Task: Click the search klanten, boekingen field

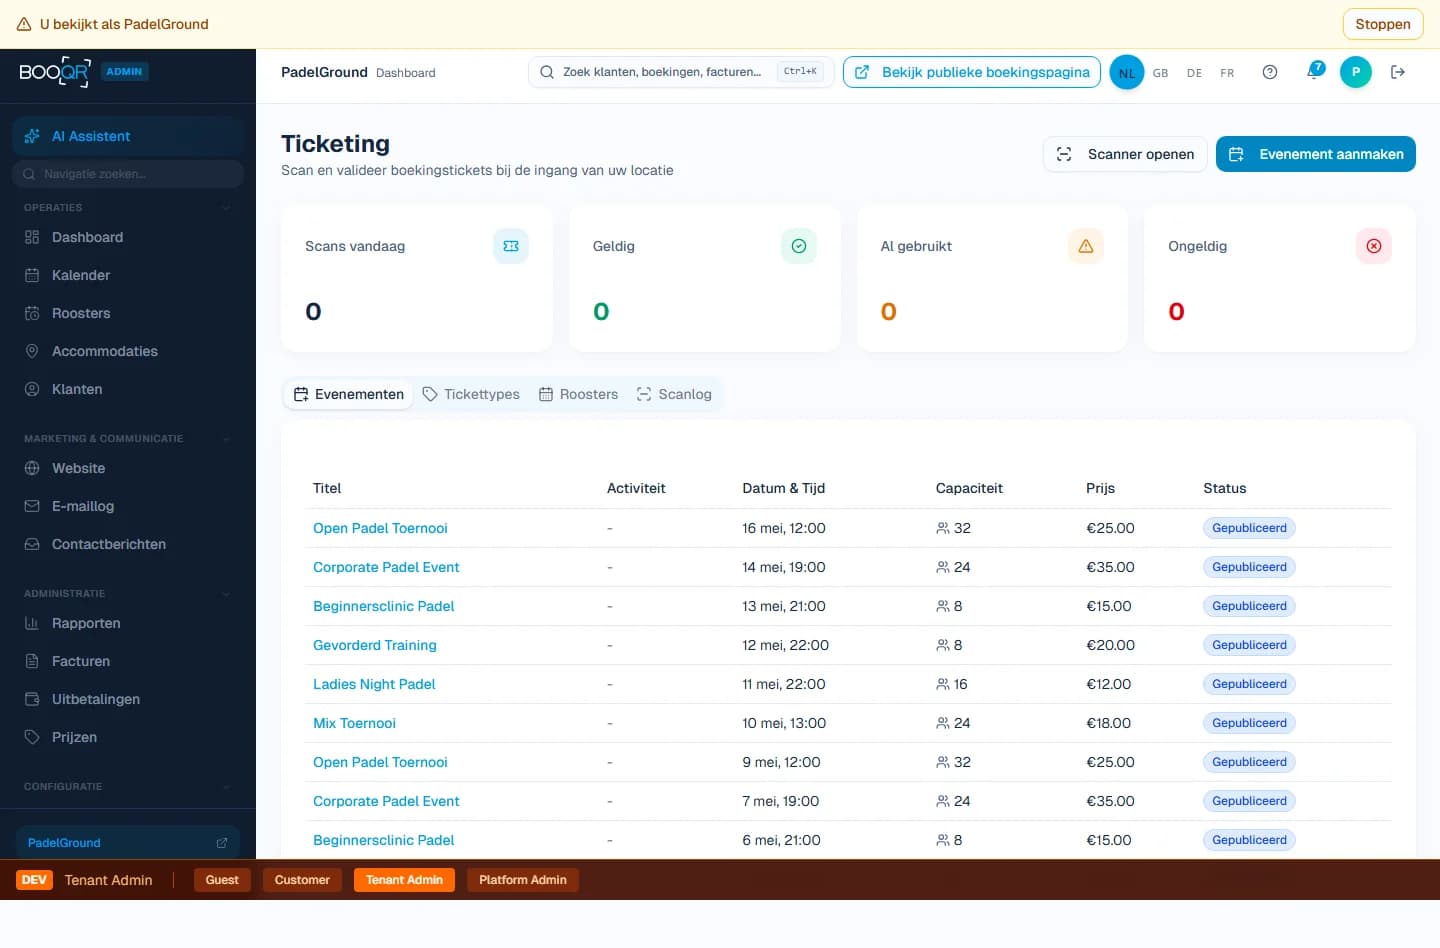Action: point(662,72)
